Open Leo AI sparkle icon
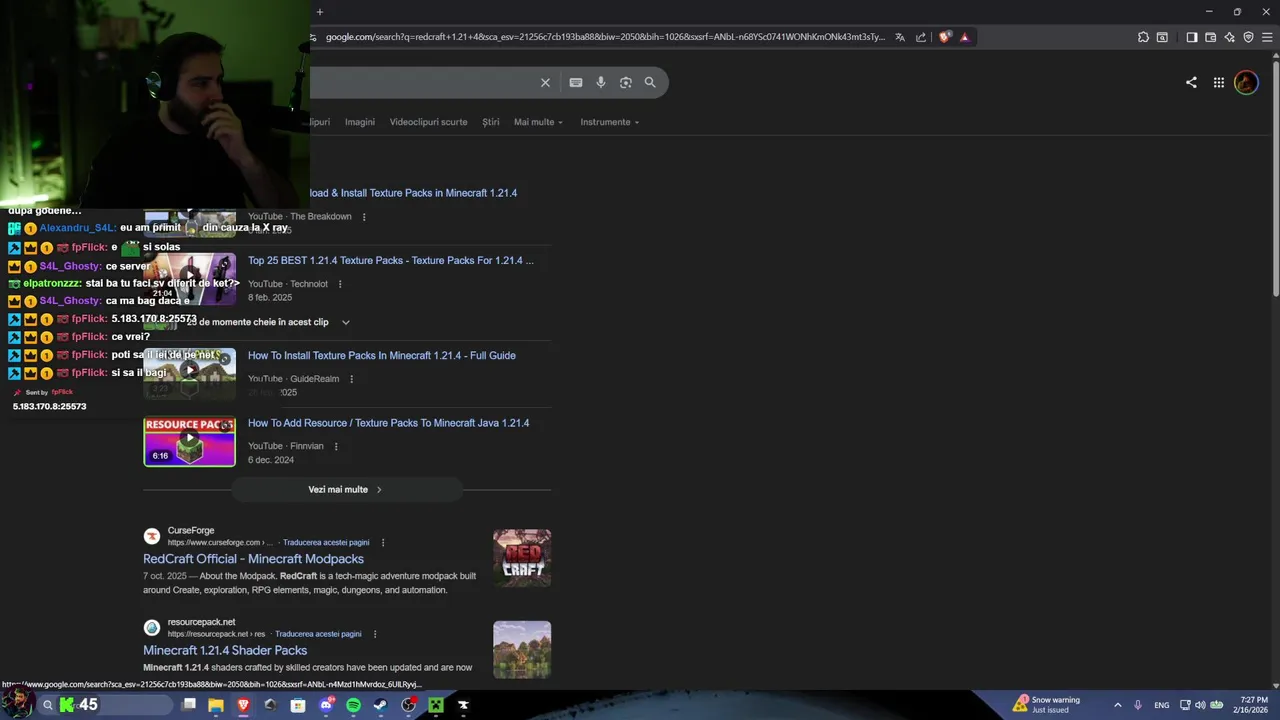 1229,37
